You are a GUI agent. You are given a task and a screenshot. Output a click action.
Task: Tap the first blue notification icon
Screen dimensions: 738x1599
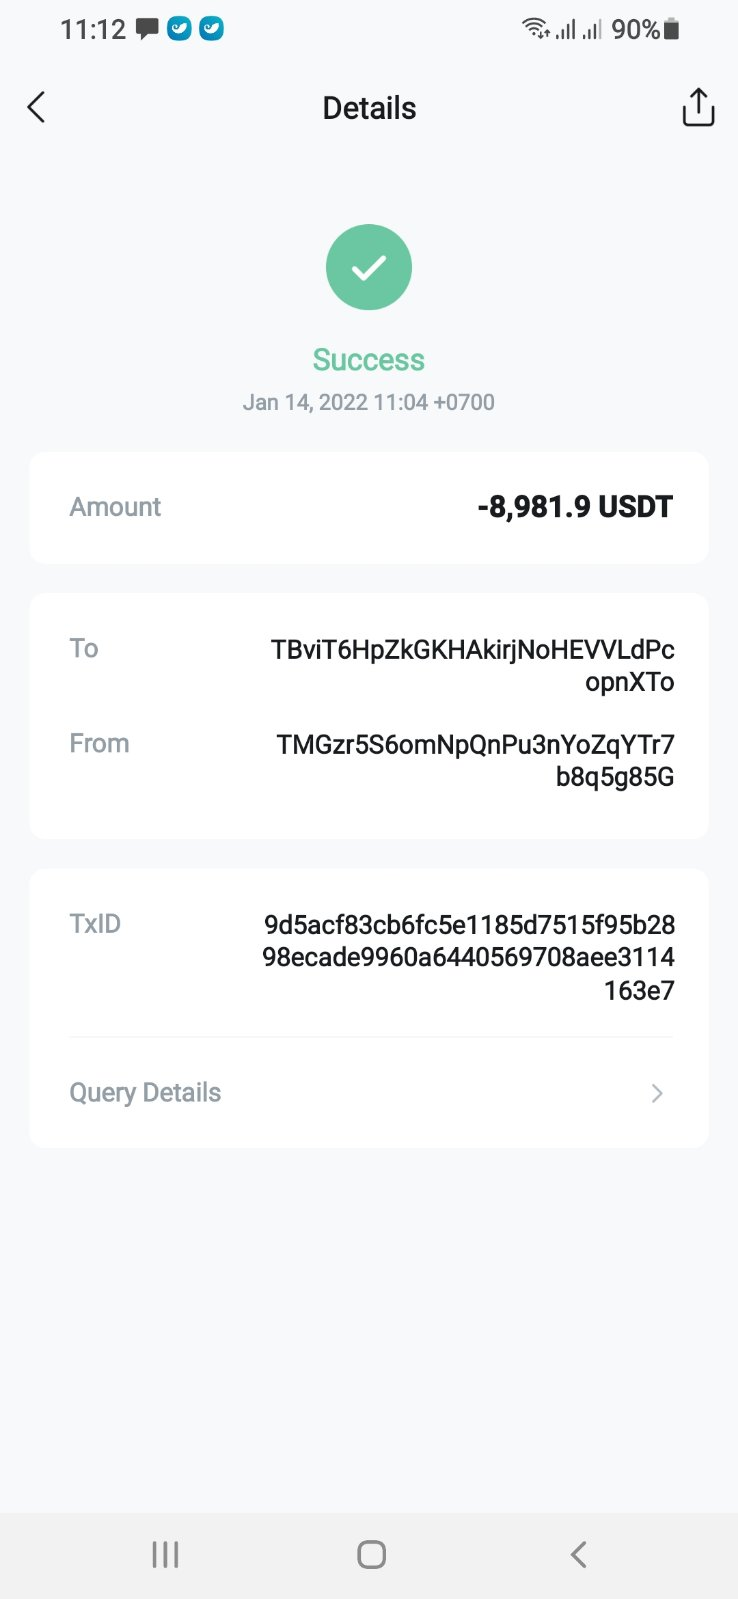[x=179, y=29]
